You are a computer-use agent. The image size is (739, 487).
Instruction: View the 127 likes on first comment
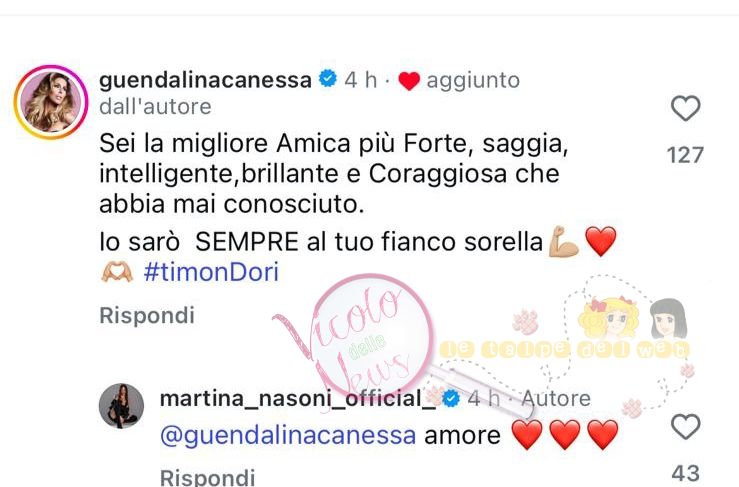(x=685, y=155)
